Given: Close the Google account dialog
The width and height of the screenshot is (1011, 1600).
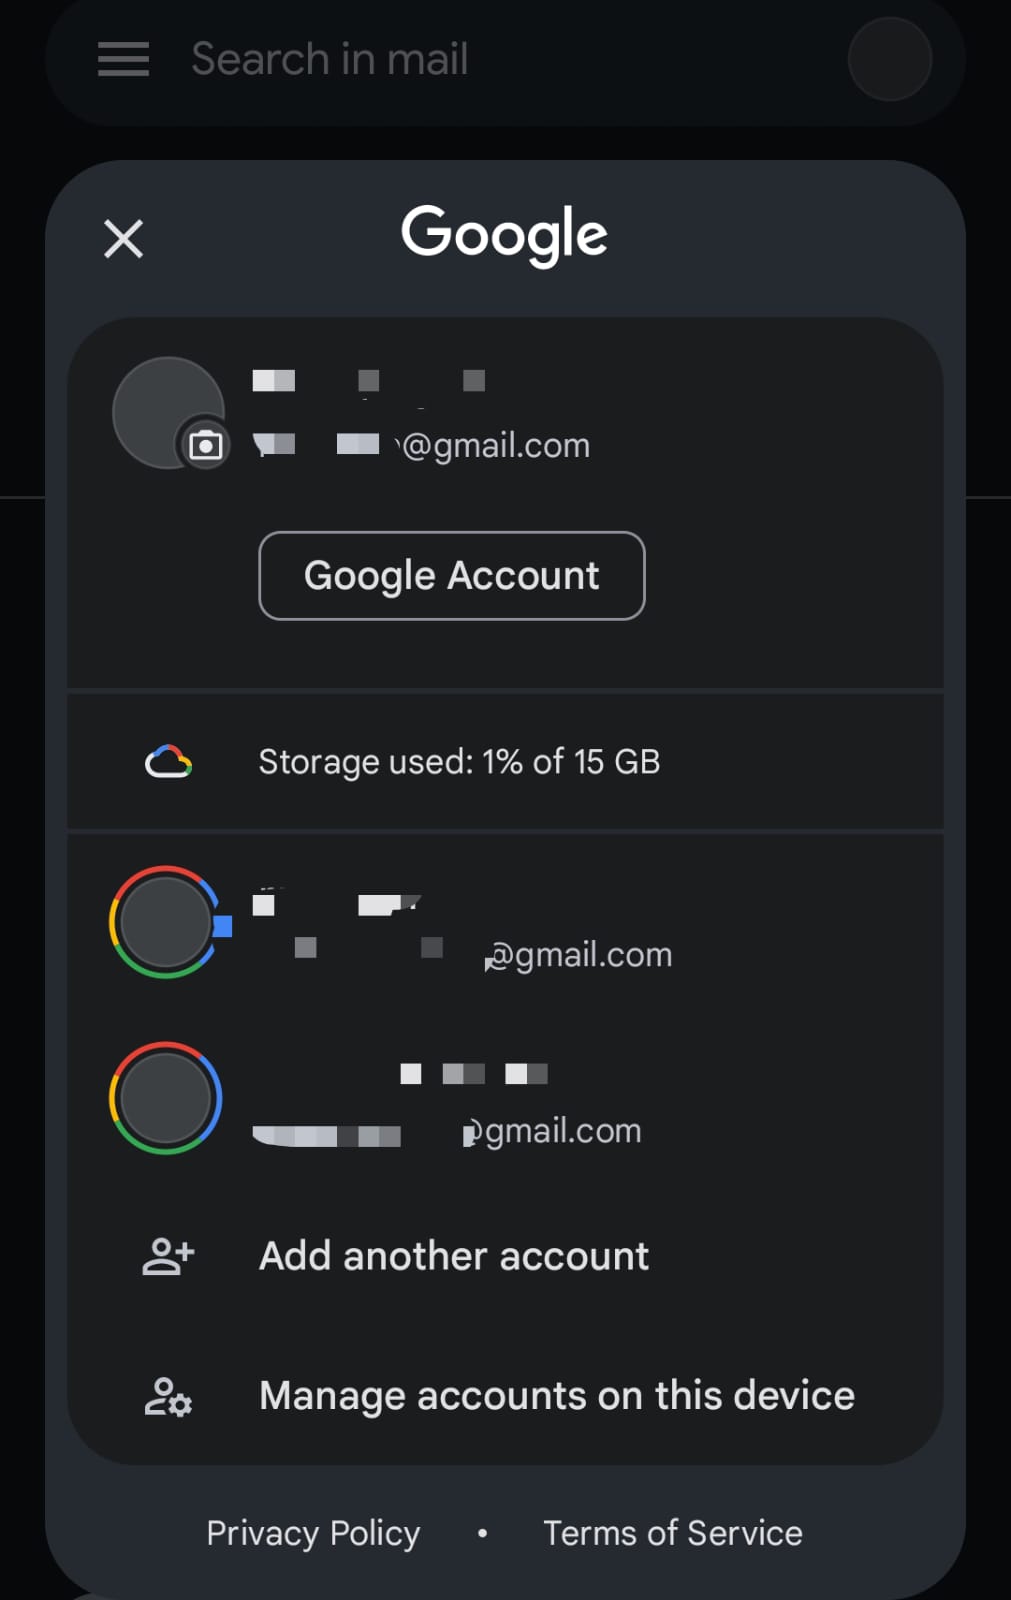Looking at the screenshot, I should [x=124, y=239].
